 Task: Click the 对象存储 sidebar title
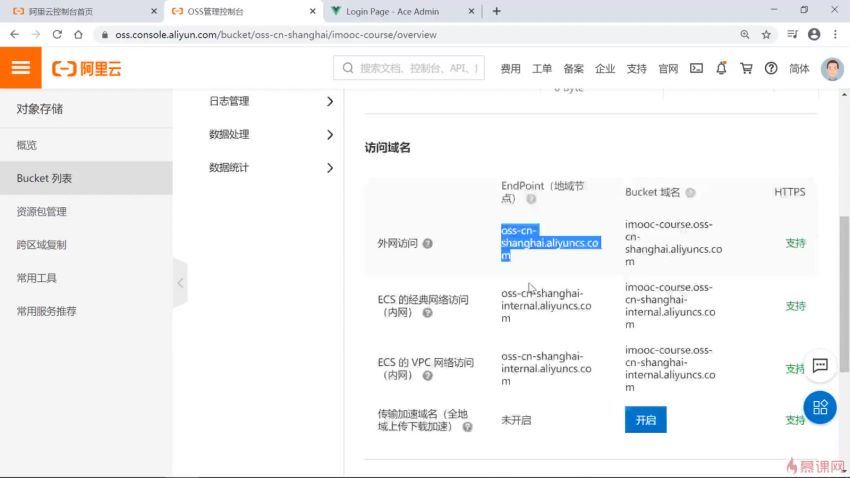point(40,109)
